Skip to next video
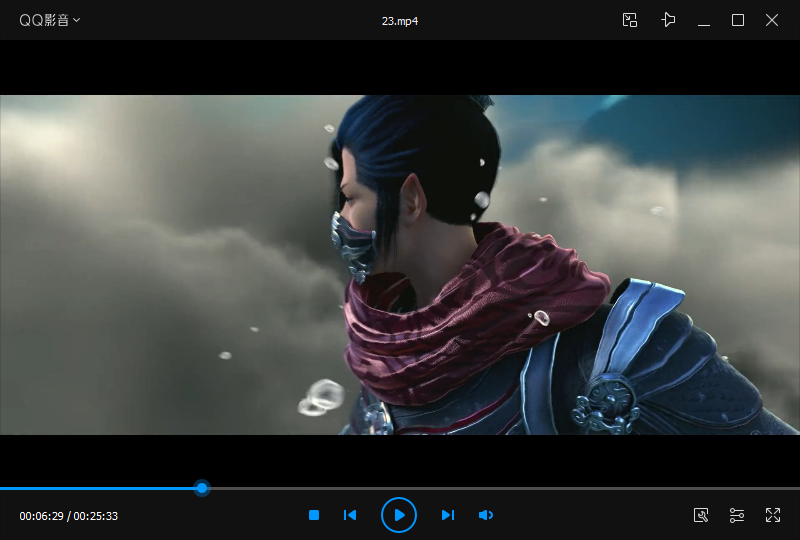This screenshot has height=540, width=800. (x=448, y=515)
